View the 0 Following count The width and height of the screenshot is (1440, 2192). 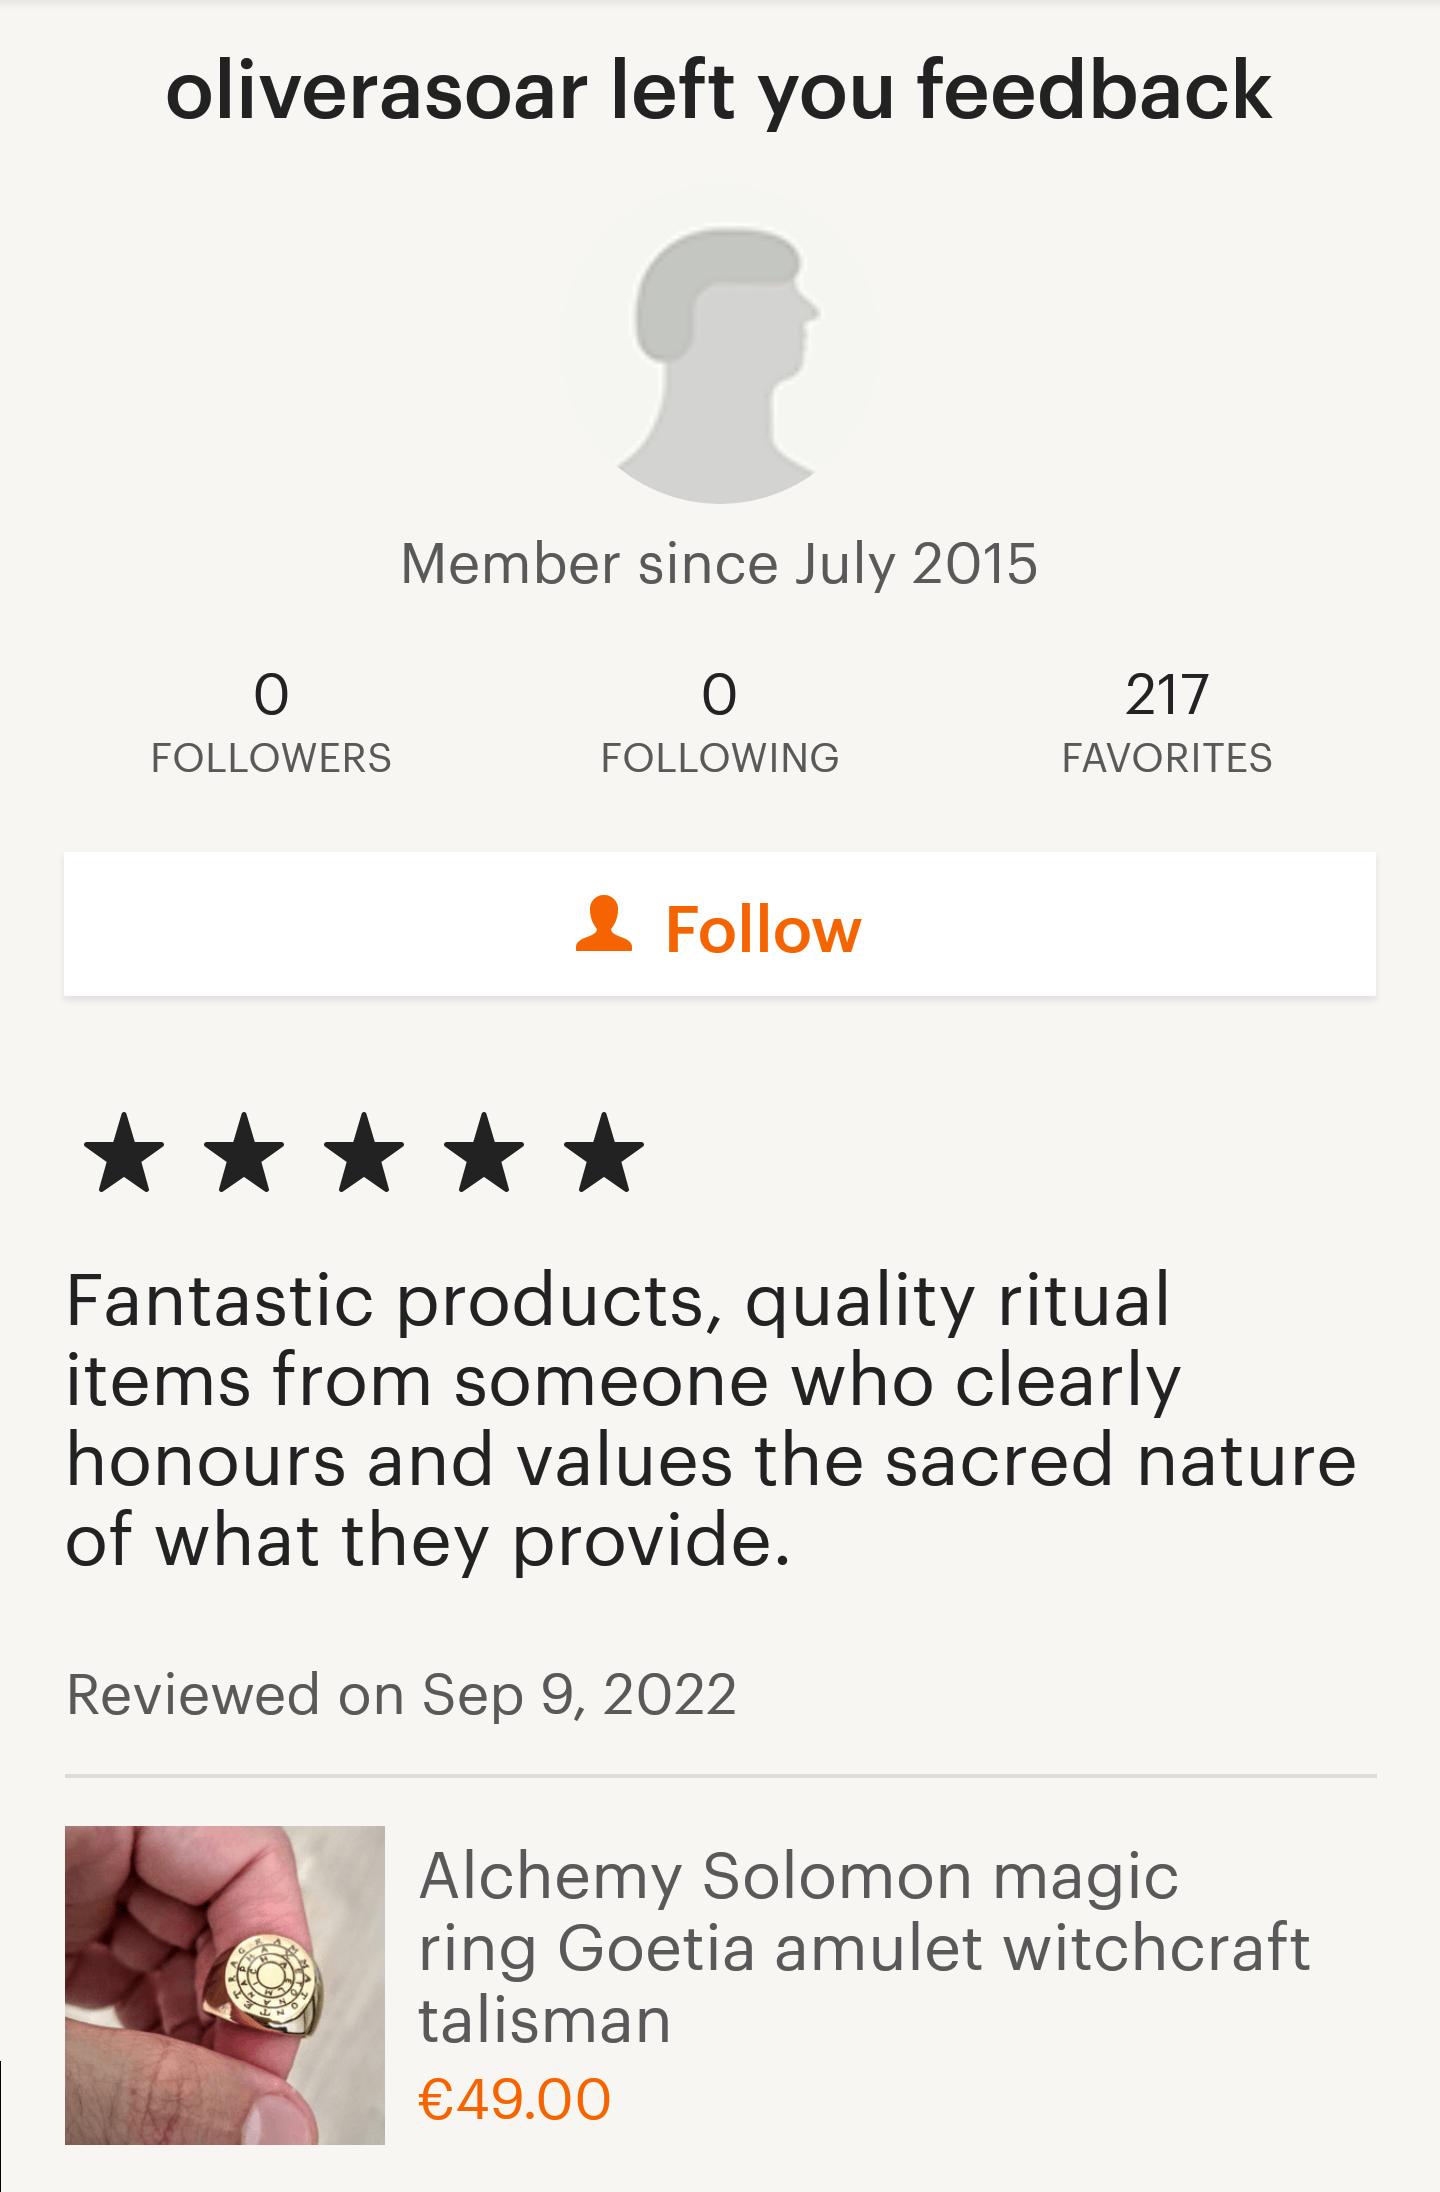point(720,694)
